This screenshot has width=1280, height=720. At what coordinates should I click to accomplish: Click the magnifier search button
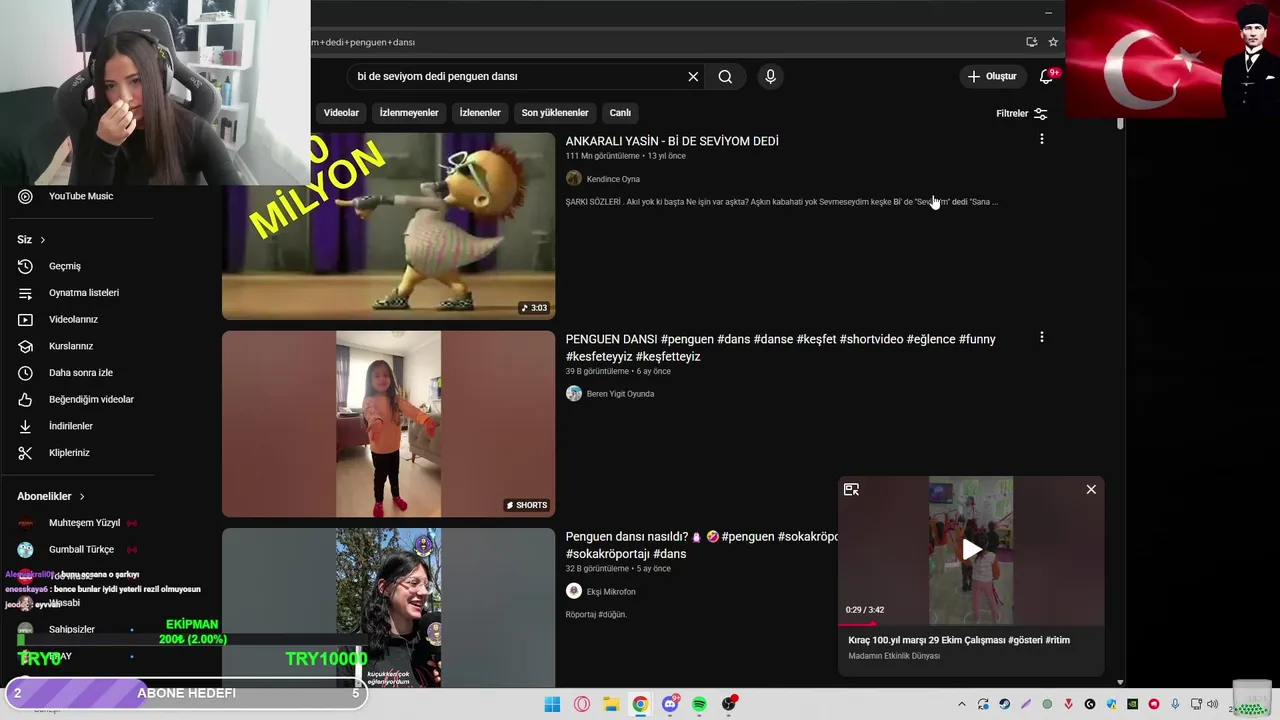click(725, 76)
